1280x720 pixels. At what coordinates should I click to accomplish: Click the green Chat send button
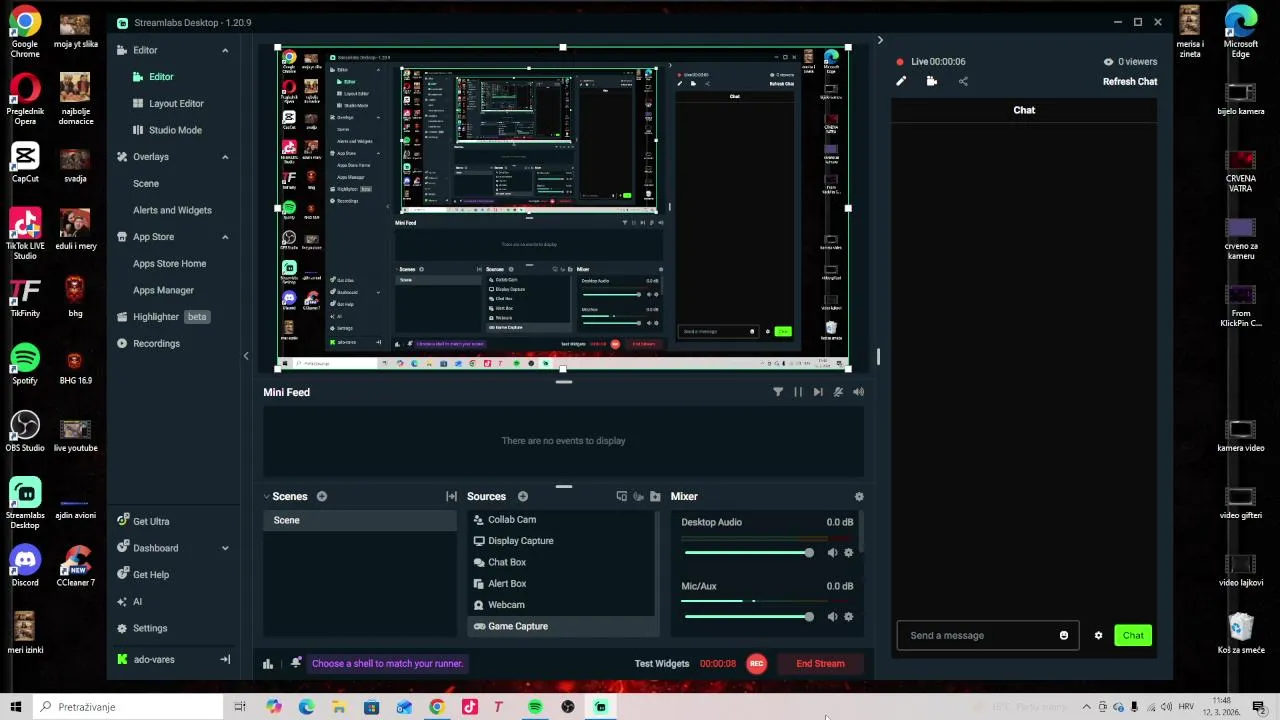click(1133, 636)
